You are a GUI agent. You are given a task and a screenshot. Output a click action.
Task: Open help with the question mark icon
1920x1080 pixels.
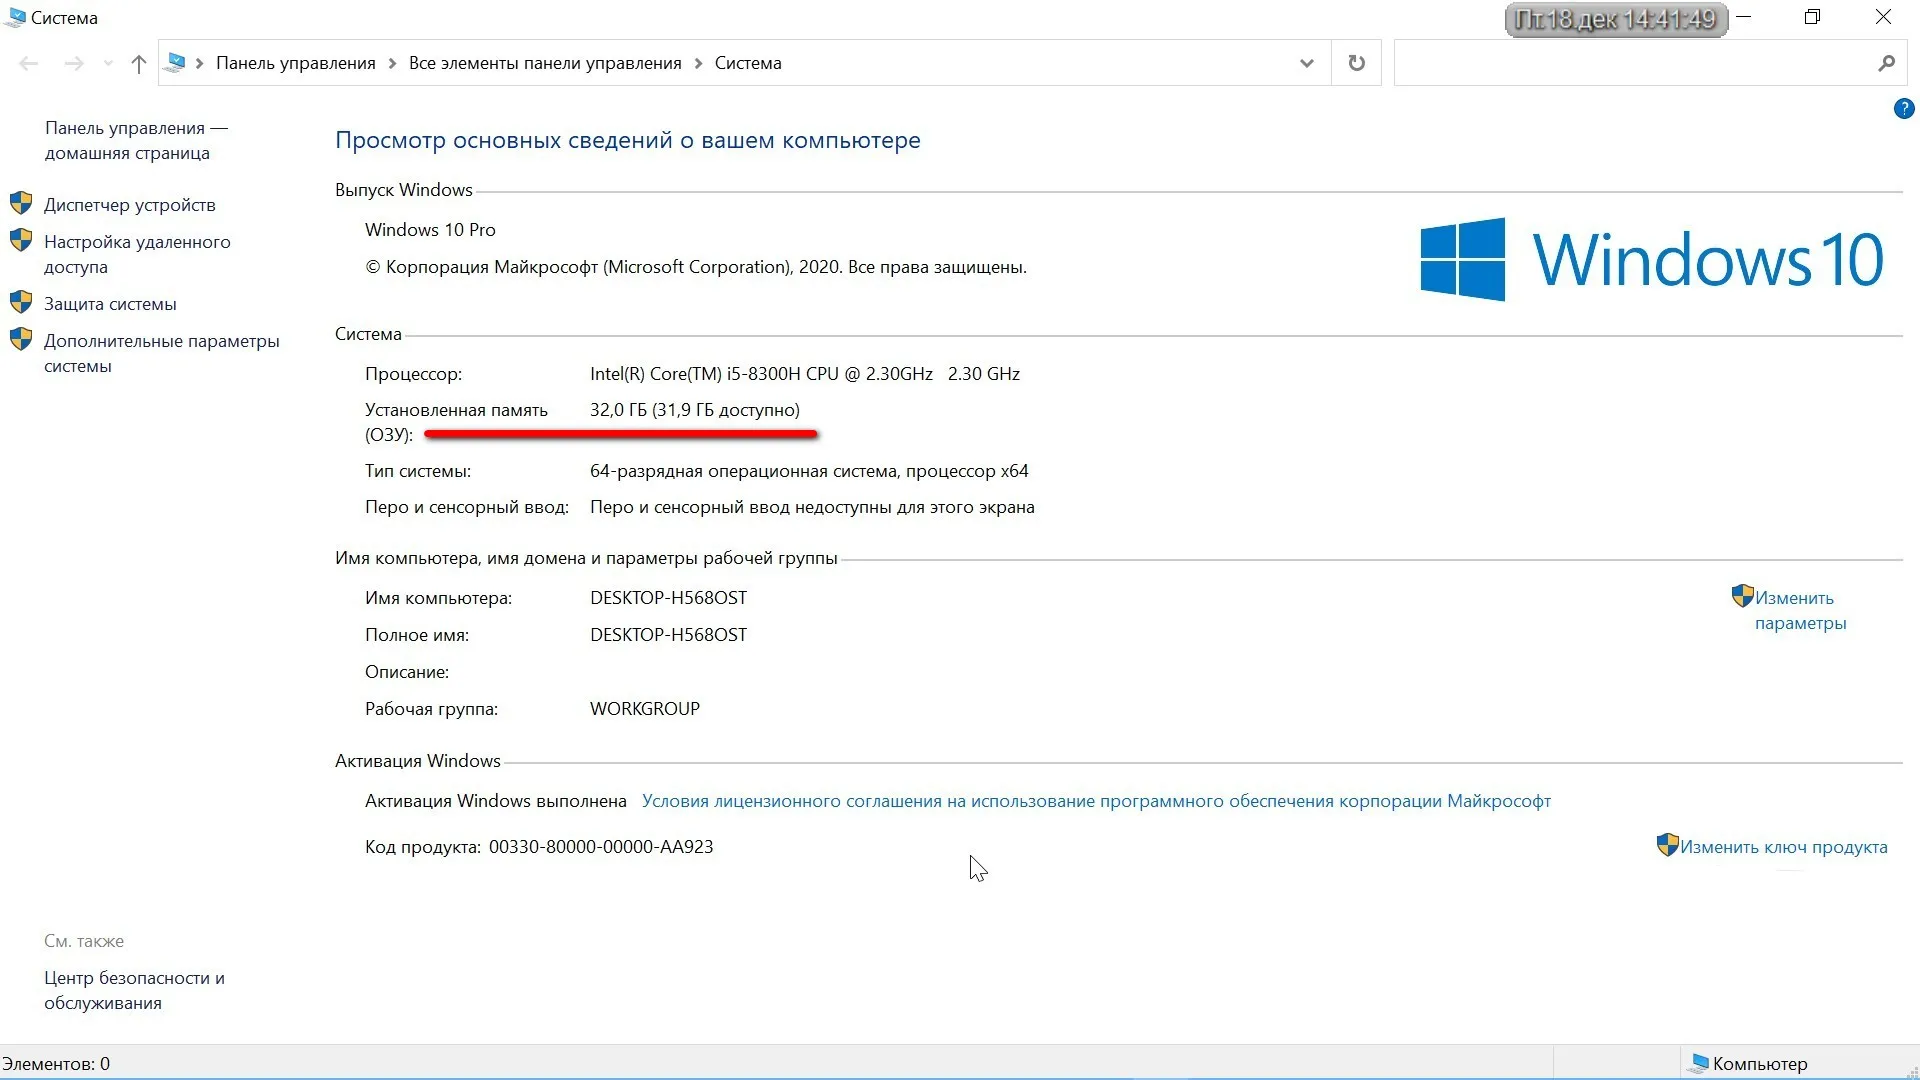1903,108
